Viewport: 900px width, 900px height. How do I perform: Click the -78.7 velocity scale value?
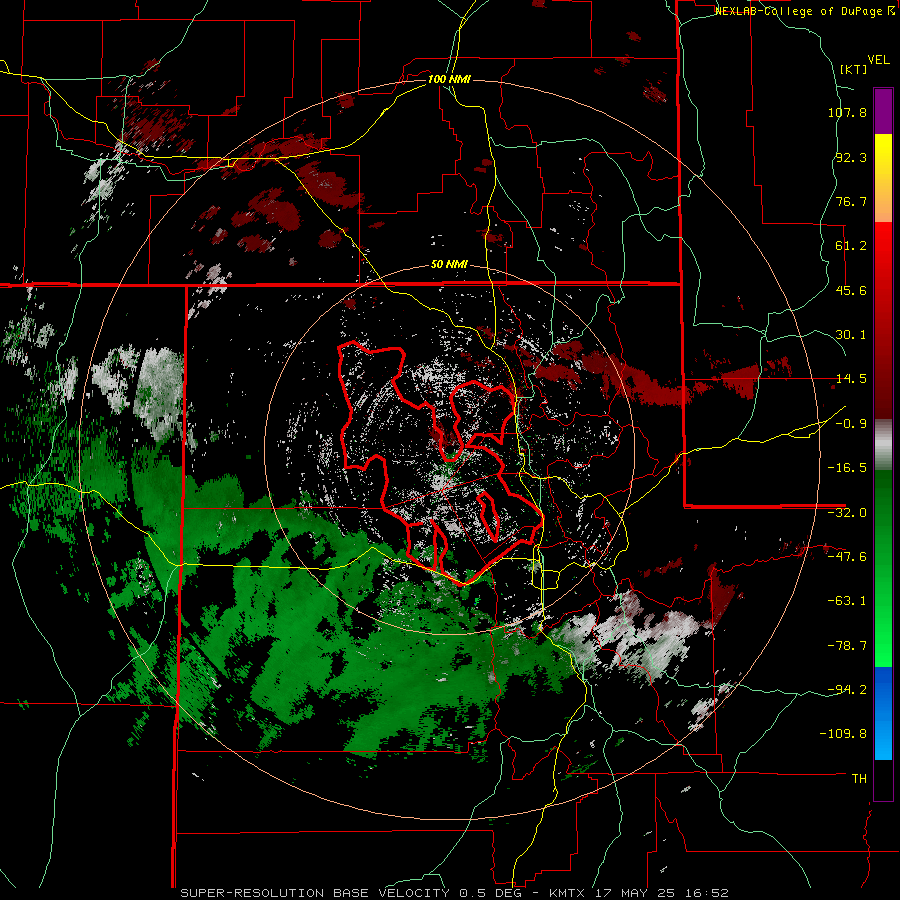coord(847,646)
